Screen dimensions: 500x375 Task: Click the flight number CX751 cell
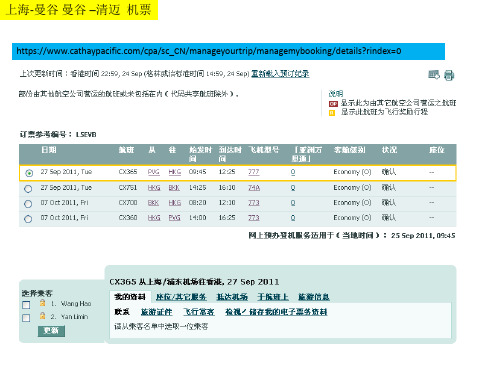coord(128,188)
